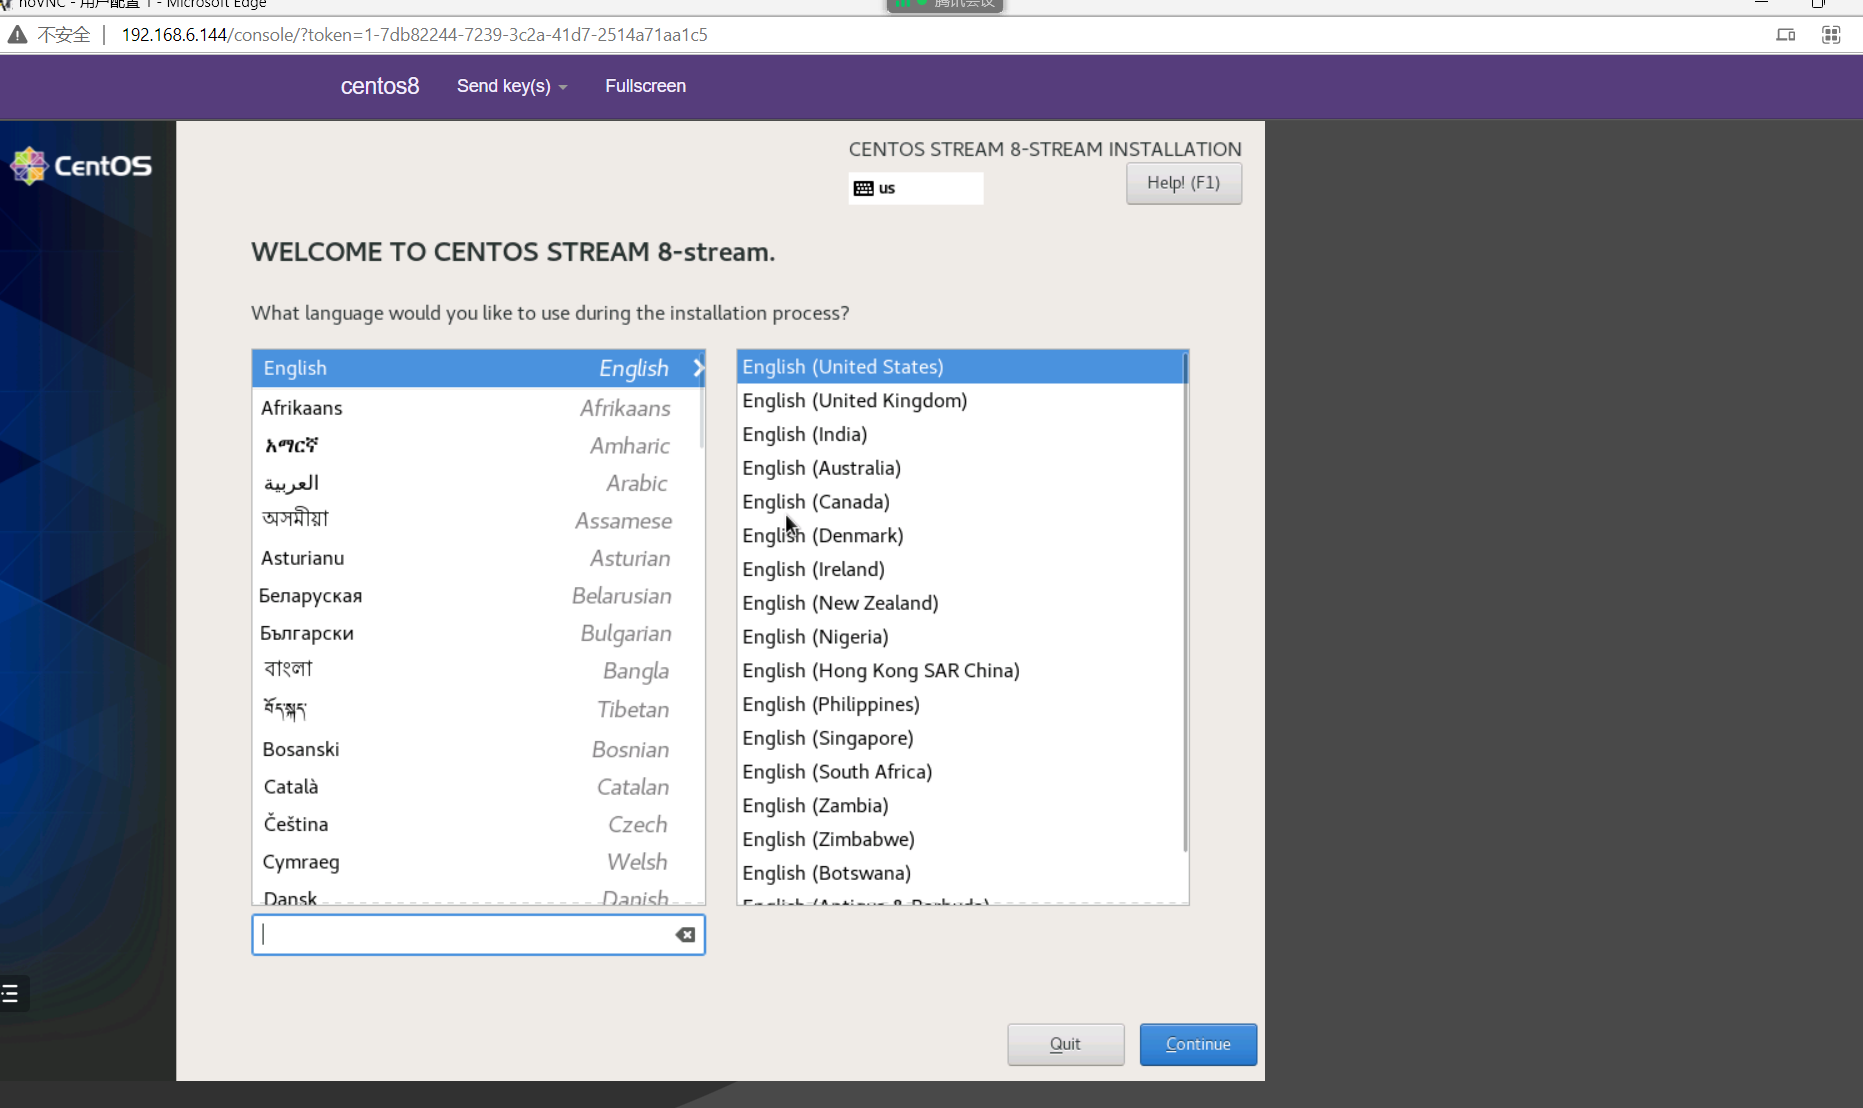Select English (United Kingdom) locale
This screenshot has height=1108, width=1863.
point(960,401)
